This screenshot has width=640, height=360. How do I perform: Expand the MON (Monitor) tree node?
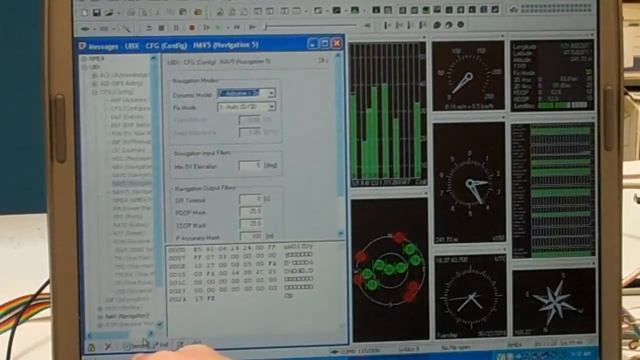tap(100, 308)
